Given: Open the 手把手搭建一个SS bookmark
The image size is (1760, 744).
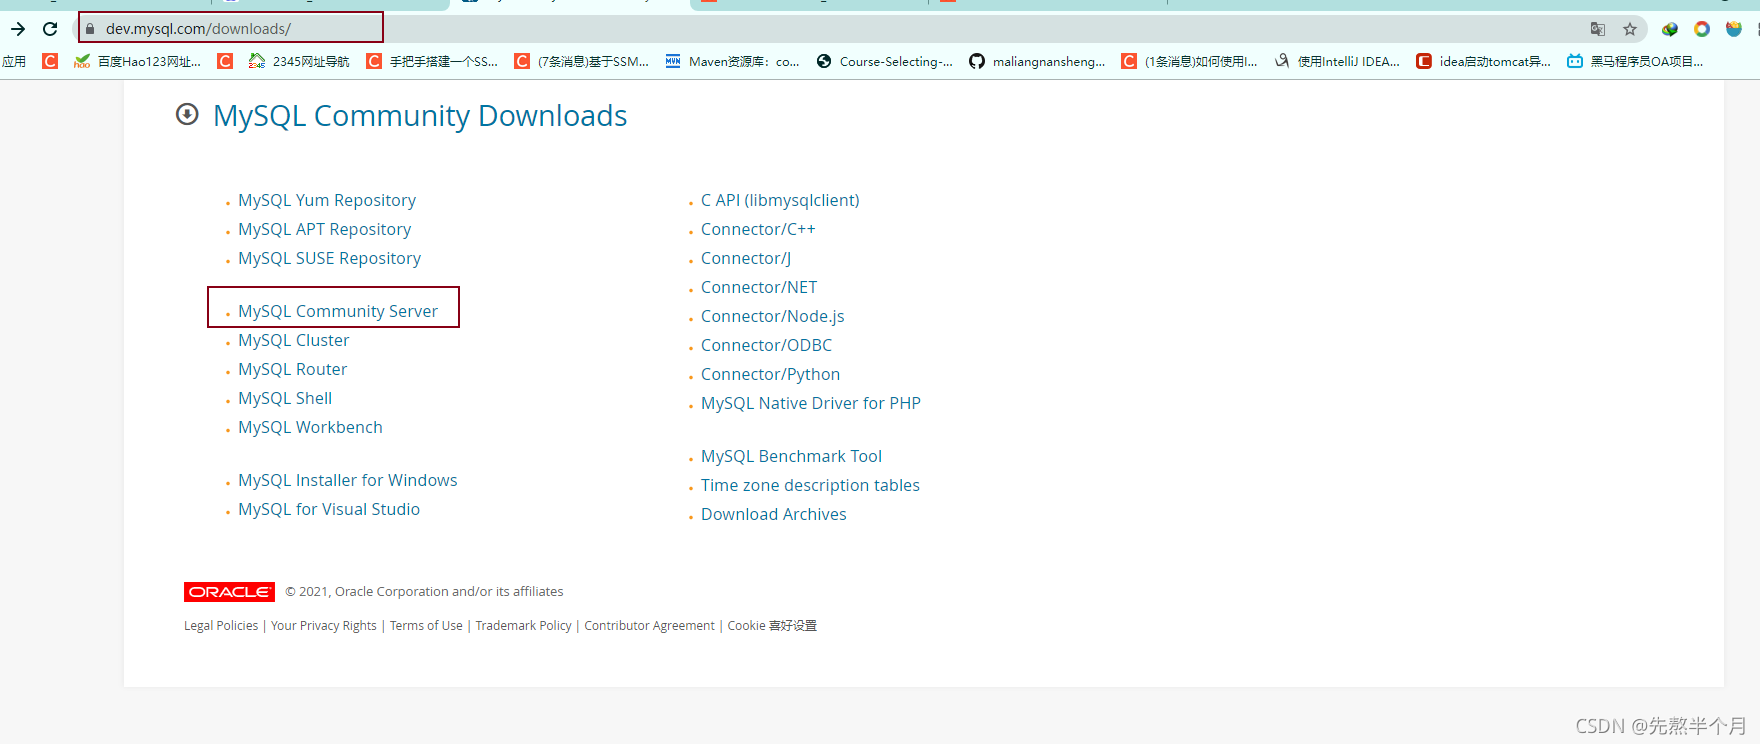Looking at the screenshot, I should click(x=432, y=62).
